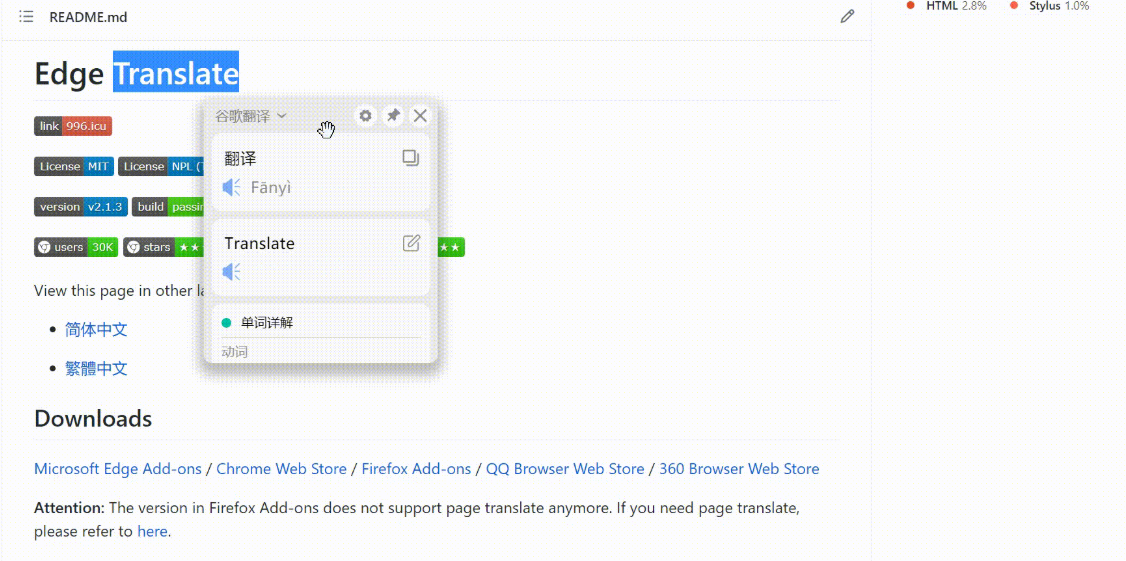Open 360 Browser Web Store link
Screen dimensions: 1126x561
click(739, 469)
